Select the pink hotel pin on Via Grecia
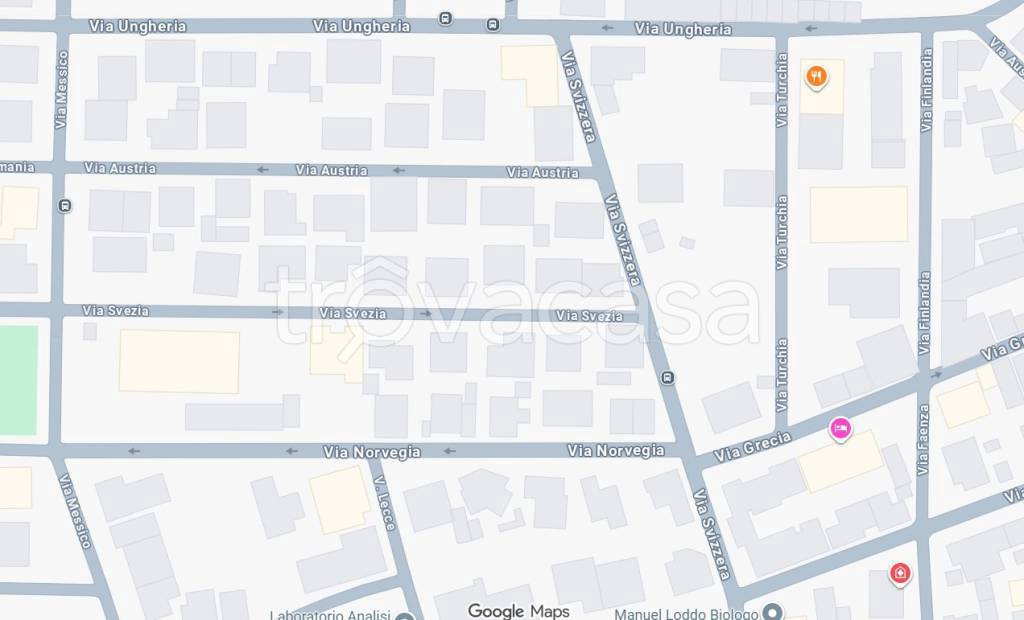 [840, 429]
